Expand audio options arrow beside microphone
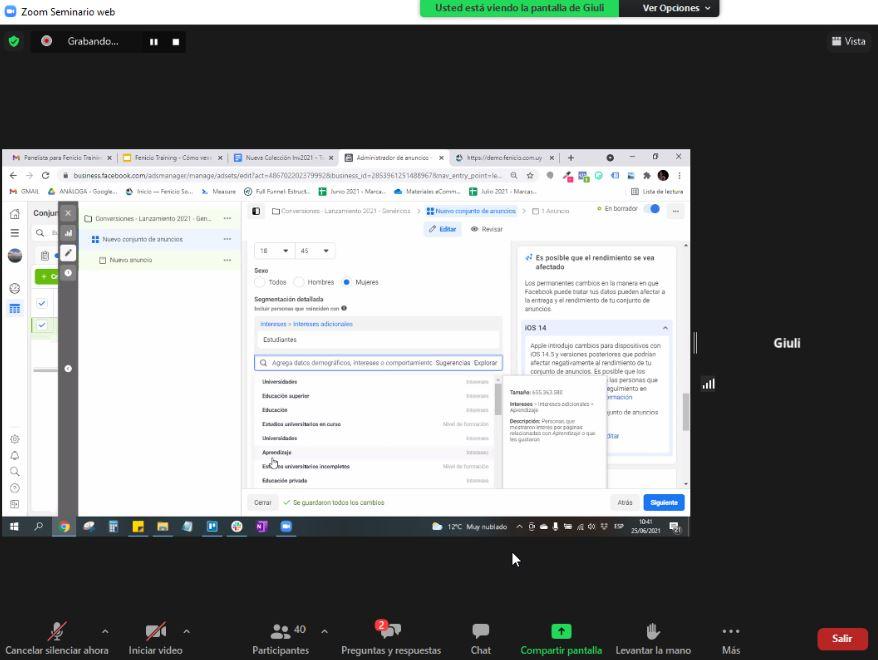This screenshot has width=878, height=660. pyautogui.click(x=105, y=631)
